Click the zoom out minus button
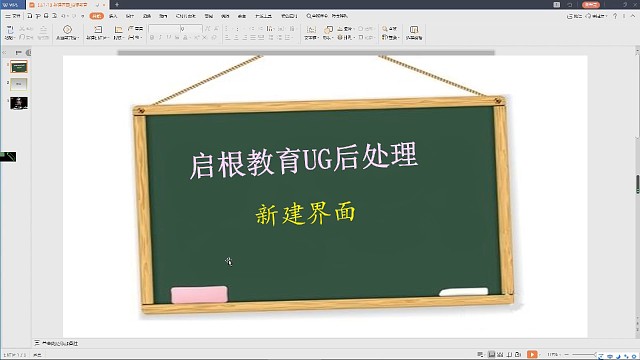This screenshot has width=640, height=360. pyautogui.click(x=567, y=355)
